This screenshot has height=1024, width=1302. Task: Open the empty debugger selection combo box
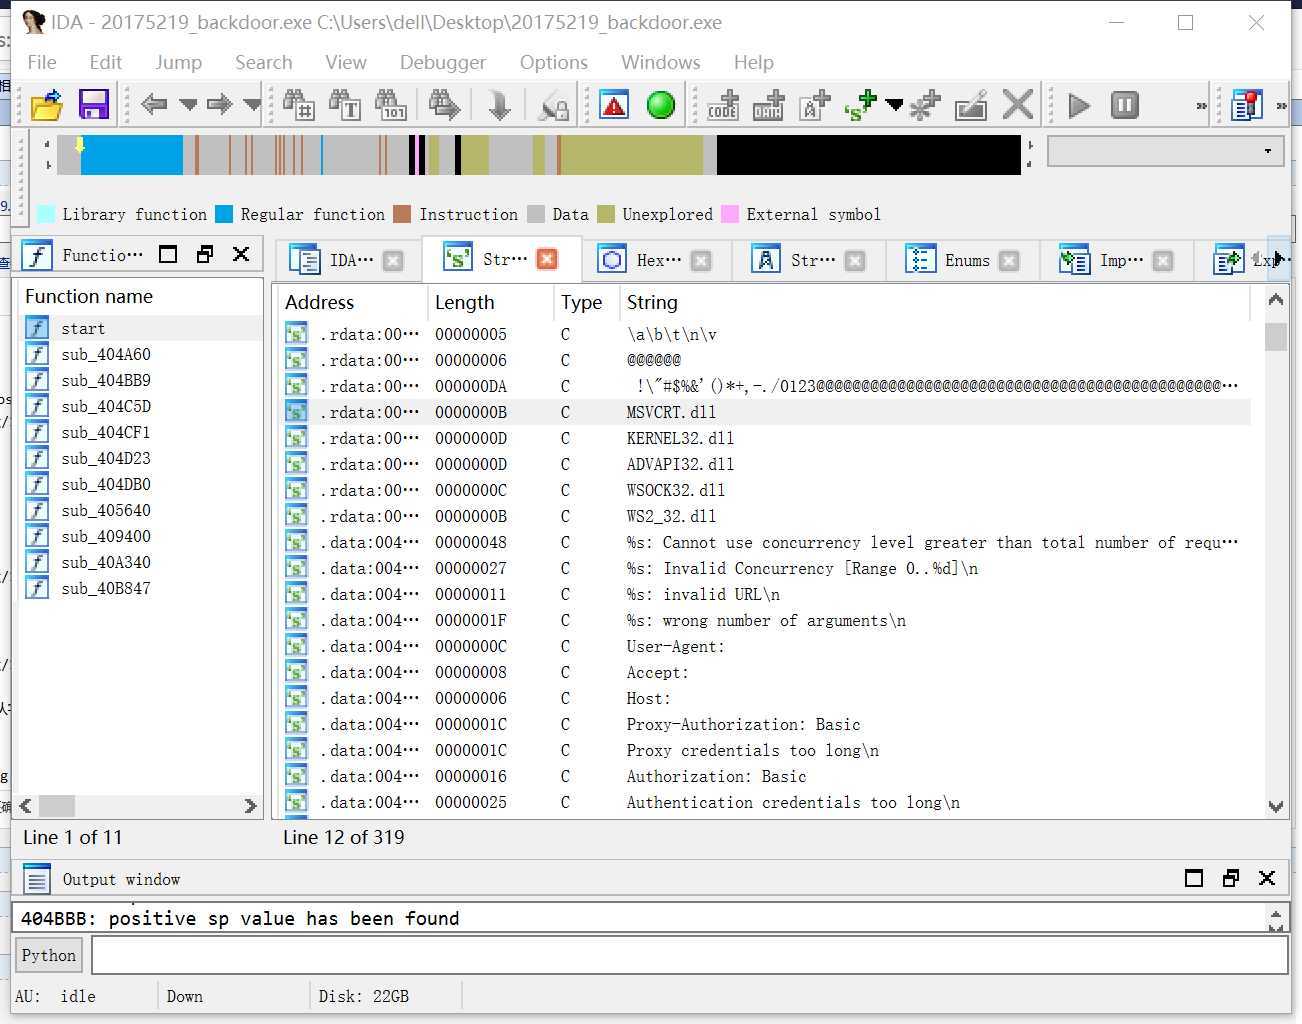tap(1165, 151)
